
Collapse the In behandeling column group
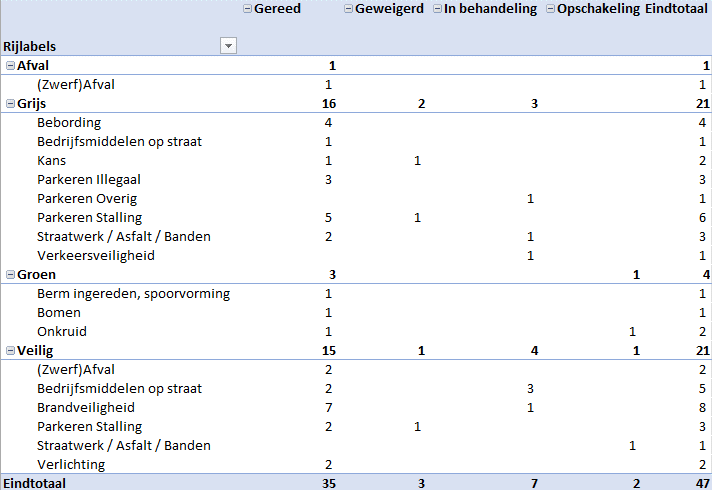click(x=438, y=9)
